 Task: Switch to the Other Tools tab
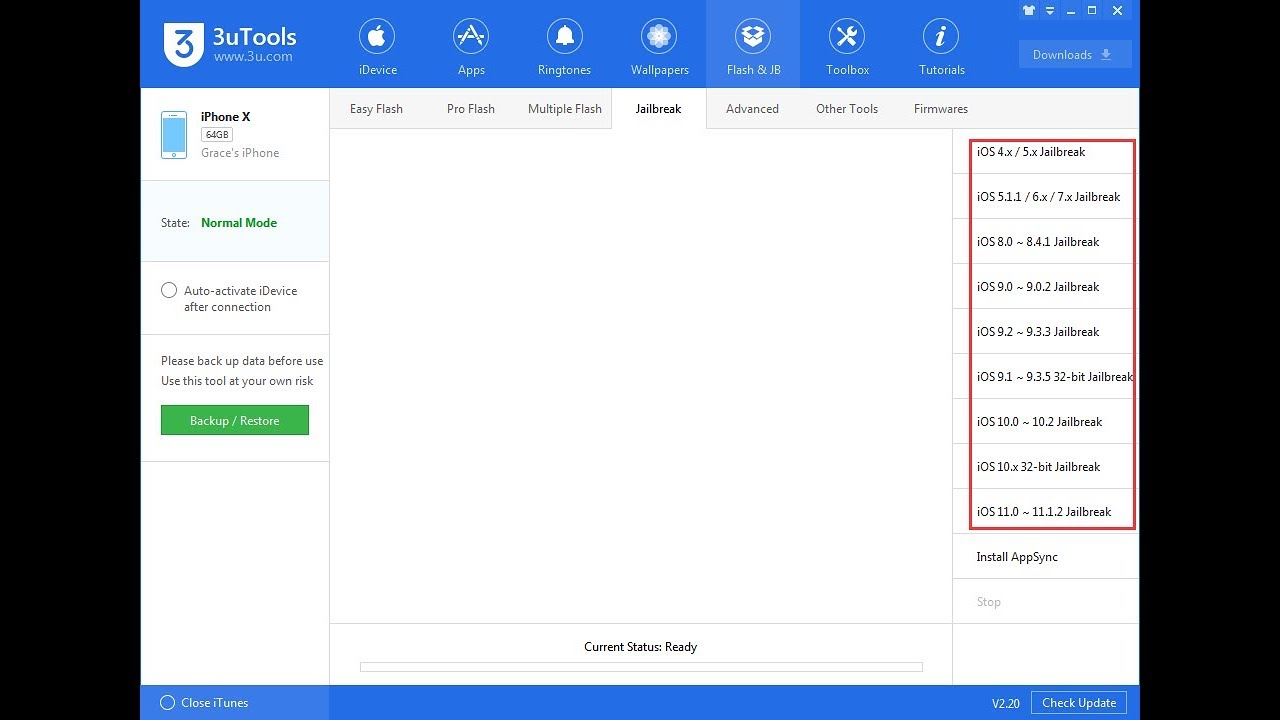point(847,109)
